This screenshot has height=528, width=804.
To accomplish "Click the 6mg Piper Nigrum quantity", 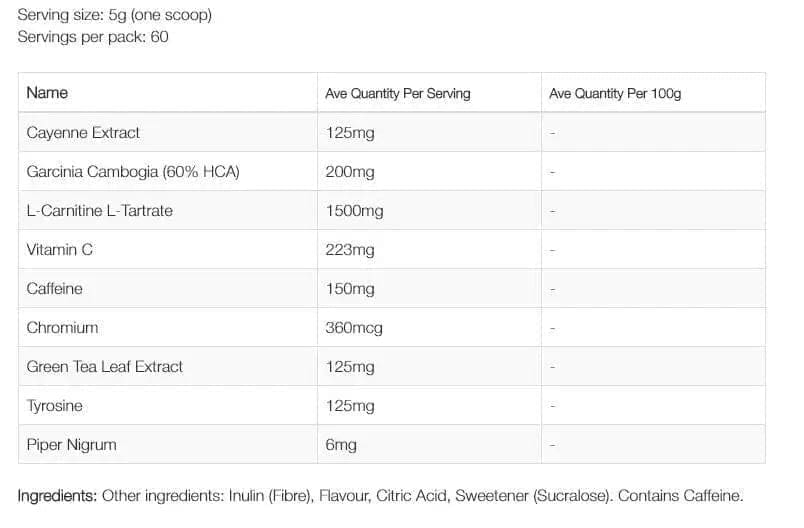I will [x=341, y=445].
